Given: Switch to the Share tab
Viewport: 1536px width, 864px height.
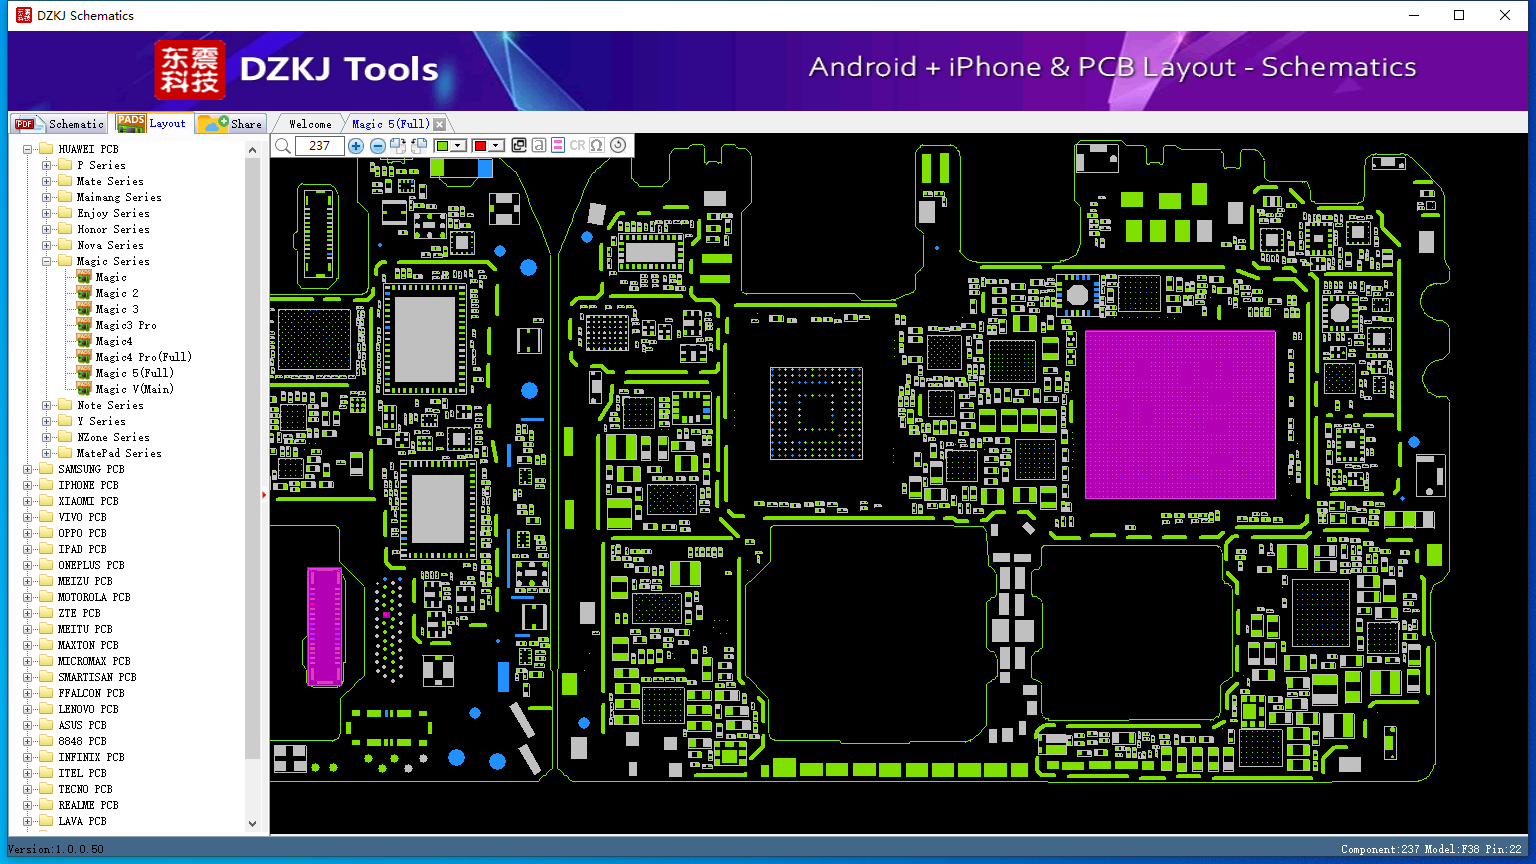Looking at the screenshot, I should 230,124.
